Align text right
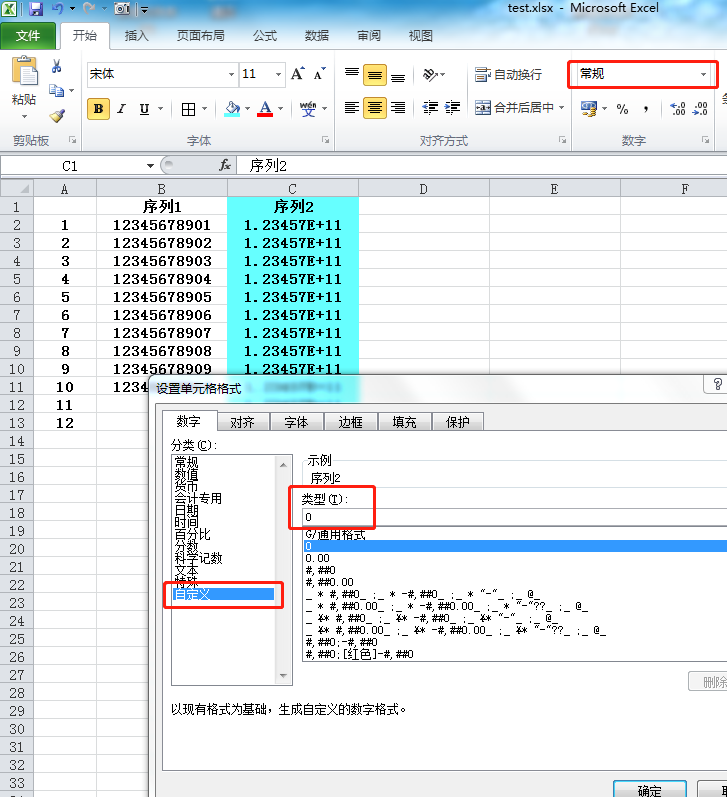This screenshot has height=797, width=727. (398, 108)
